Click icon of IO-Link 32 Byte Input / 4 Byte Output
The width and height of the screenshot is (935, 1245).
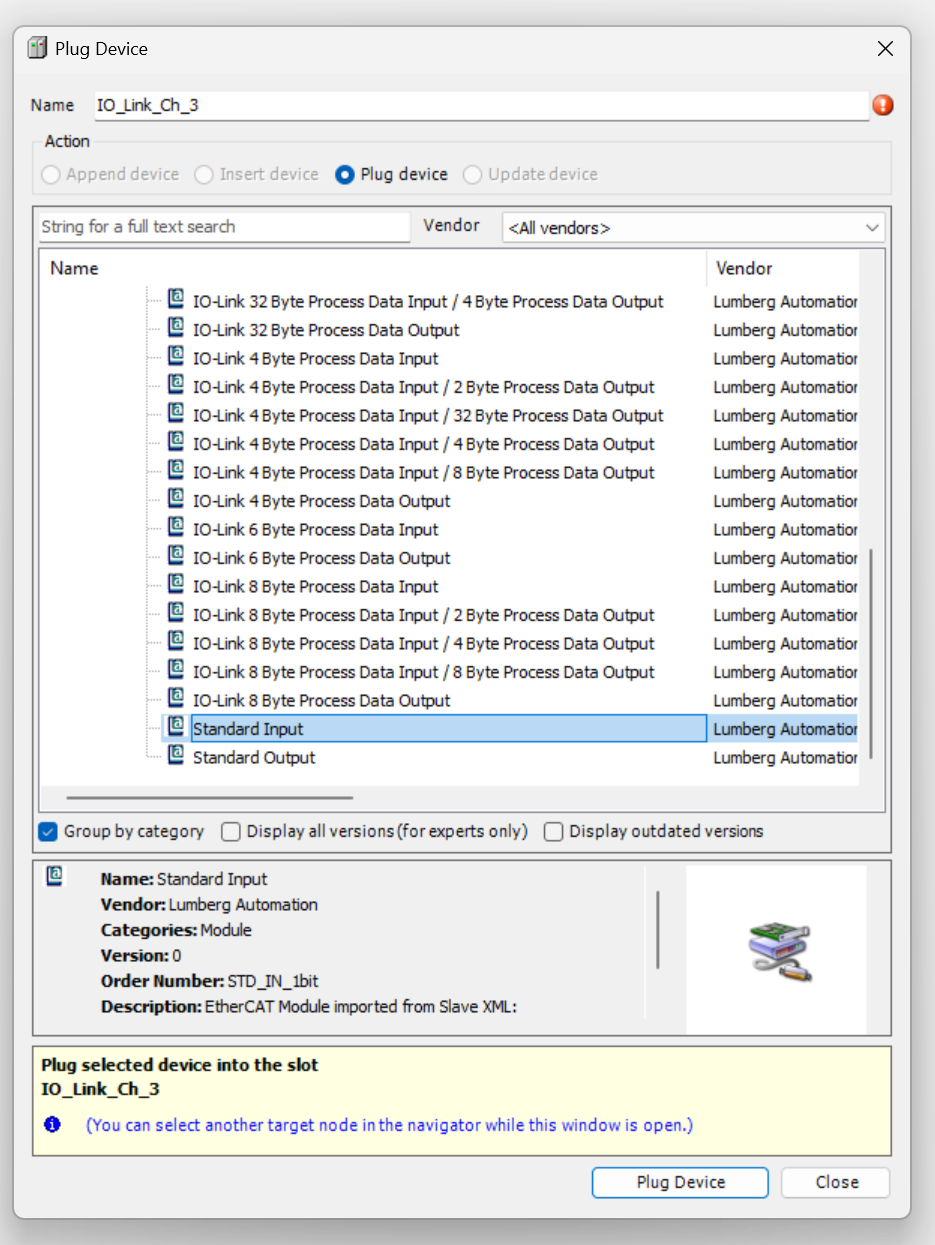pyautogui.click(x=176, y=298)
